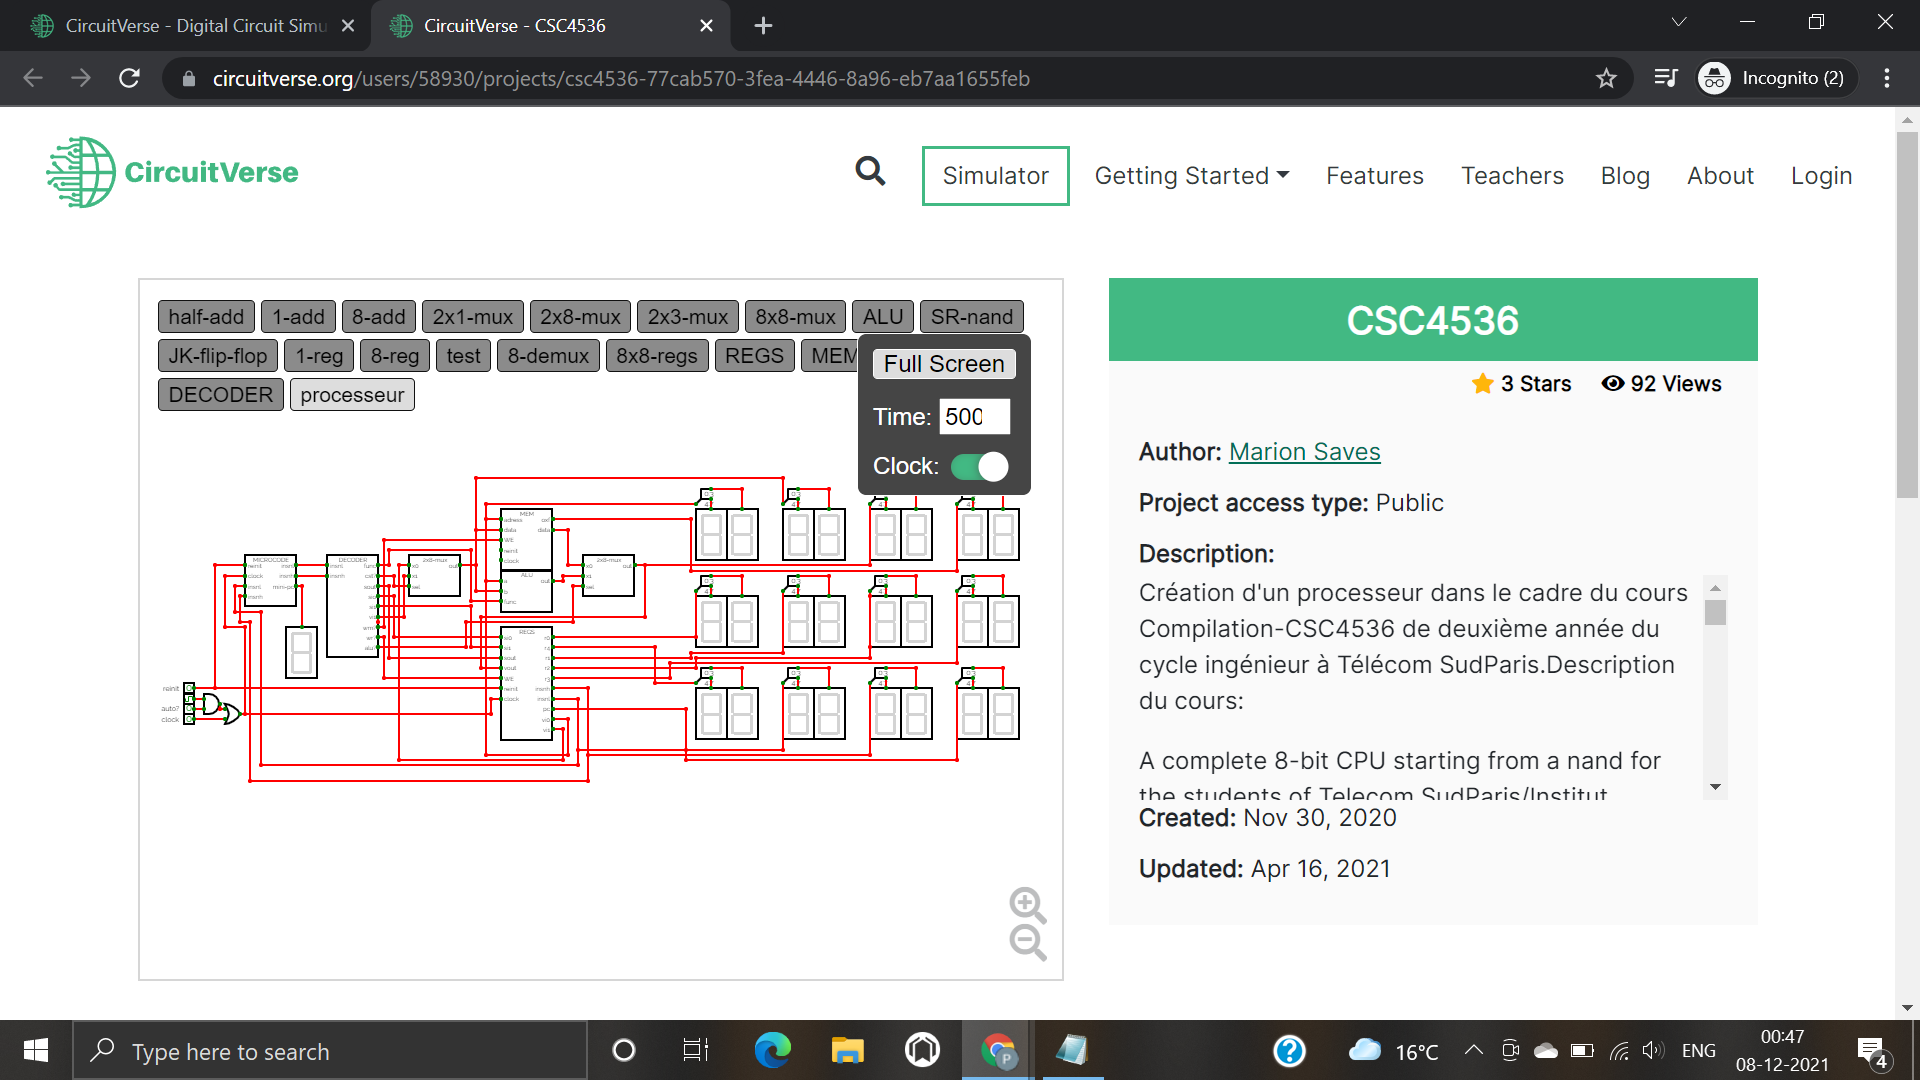1920x1080 pixels.
Task: Open File Explorer from the taskbar
Action: coord(845,1050)
